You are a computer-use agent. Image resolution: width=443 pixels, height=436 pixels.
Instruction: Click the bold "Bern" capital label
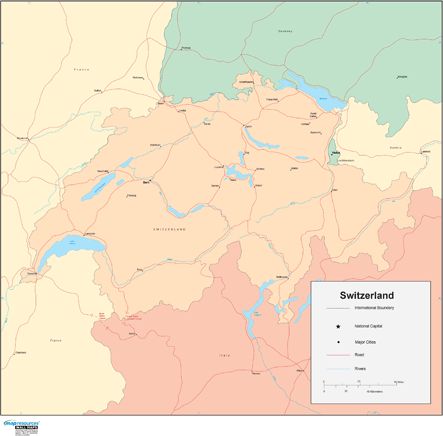146,182
